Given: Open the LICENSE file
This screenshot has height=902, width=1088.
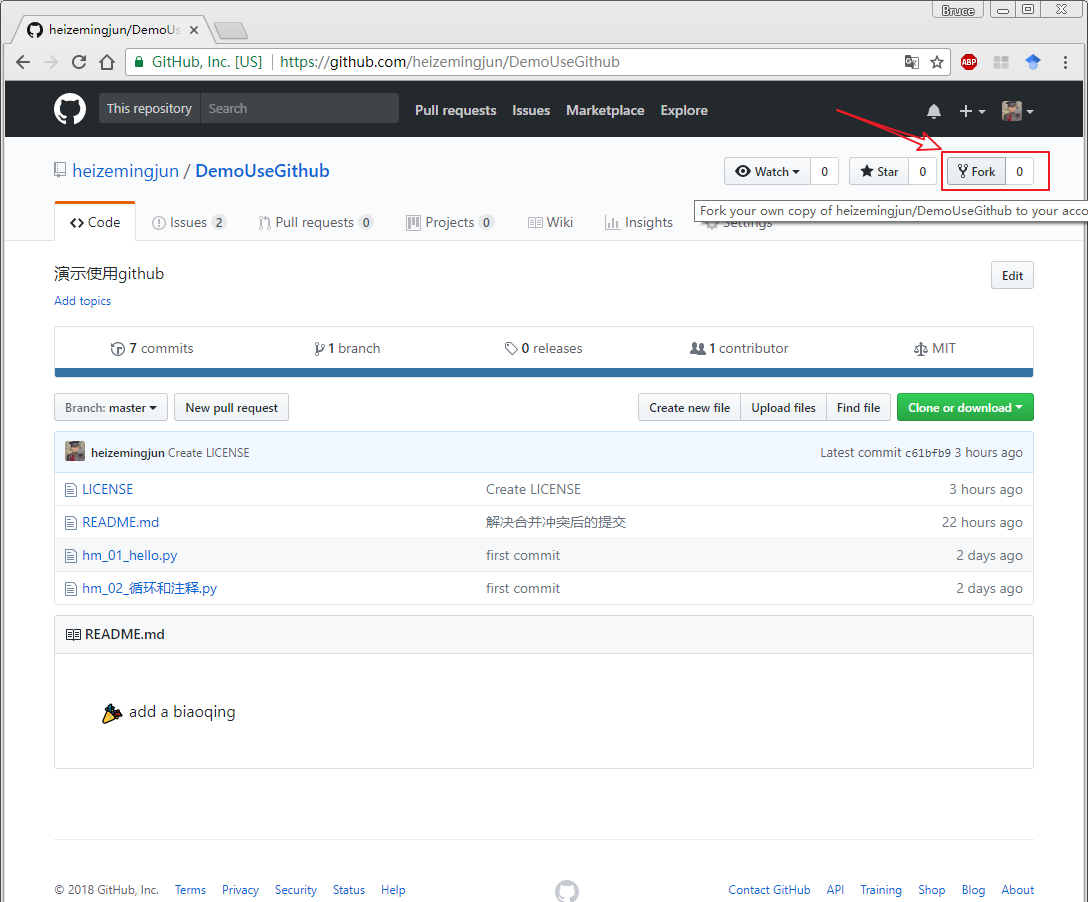Looking at the screenshot, I should tap(108, 489).
